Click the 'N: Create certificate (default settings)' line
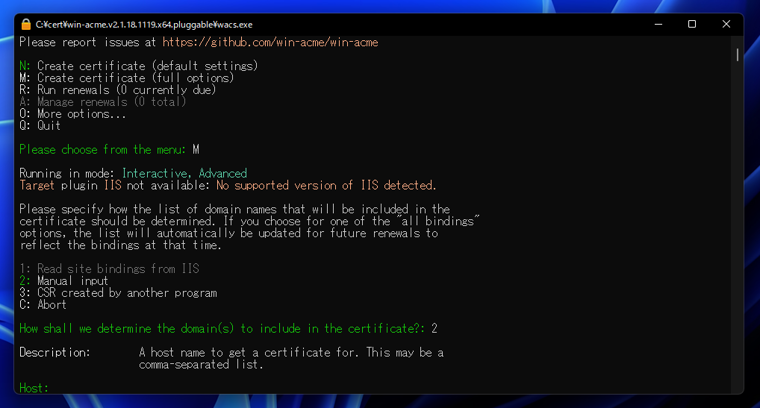 click(x=138, y=66)
